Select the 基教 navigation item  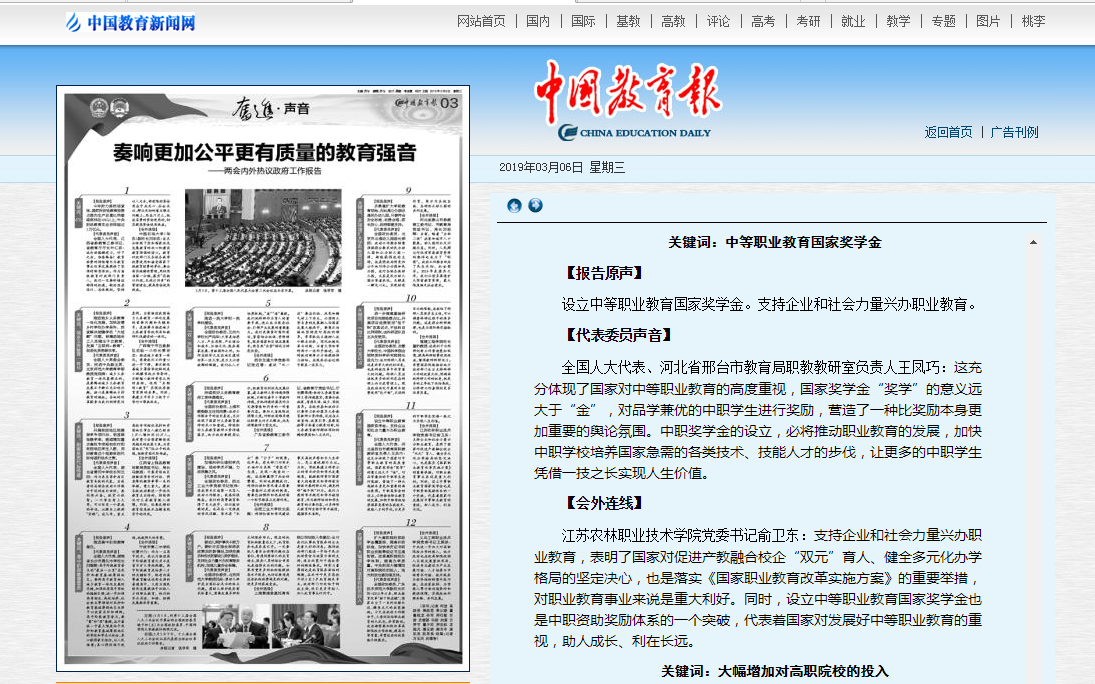pyautogui.click(x=628, y=21)
